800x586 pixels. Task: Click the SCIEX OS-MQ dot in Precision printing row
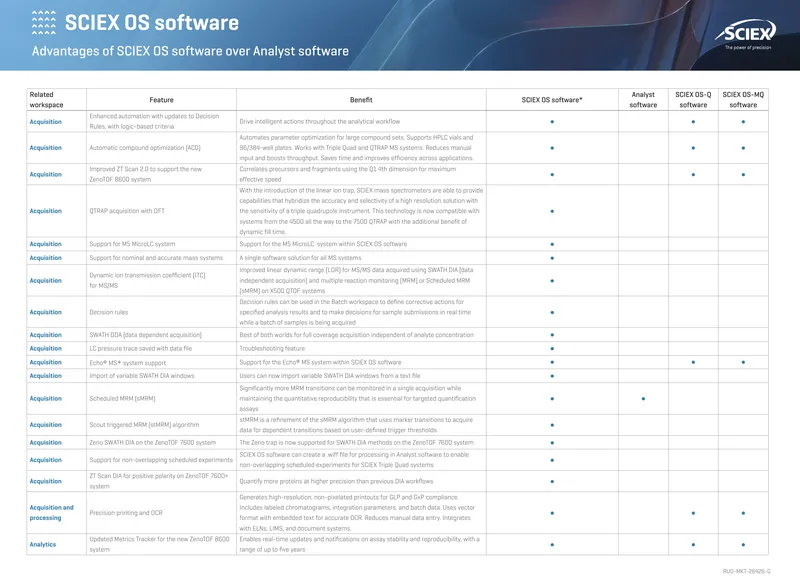[x=743, y=513]
